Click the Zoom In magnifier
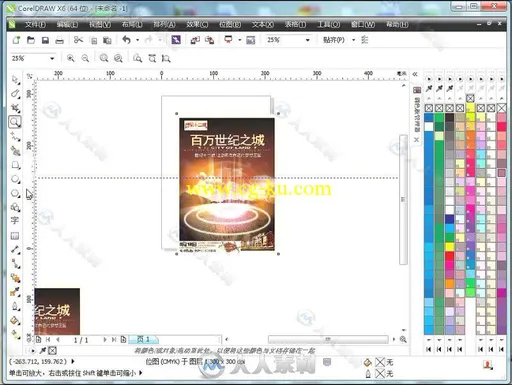 (x=70, y=58)
